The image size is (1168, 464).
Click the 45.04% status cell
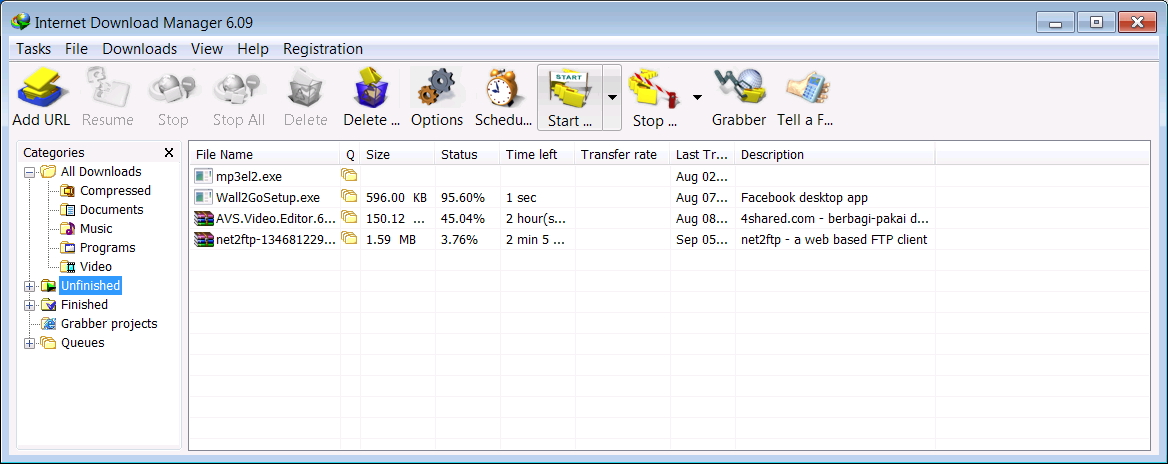click(x=463, y=219)
